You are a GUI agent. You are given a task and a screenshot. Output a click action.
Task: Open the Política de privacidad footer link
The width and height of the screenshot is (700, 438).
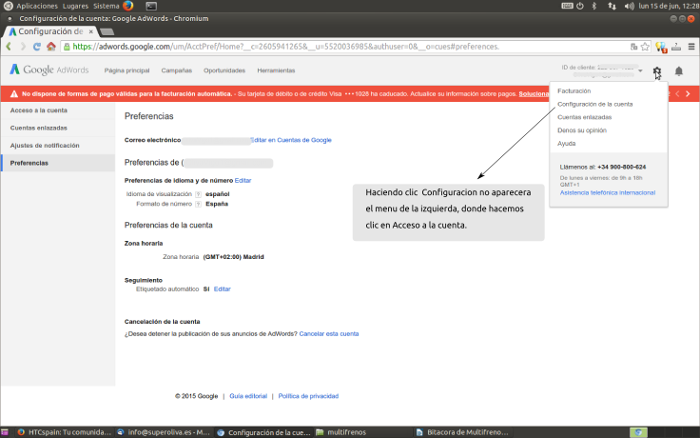click(x=308, y=396)
